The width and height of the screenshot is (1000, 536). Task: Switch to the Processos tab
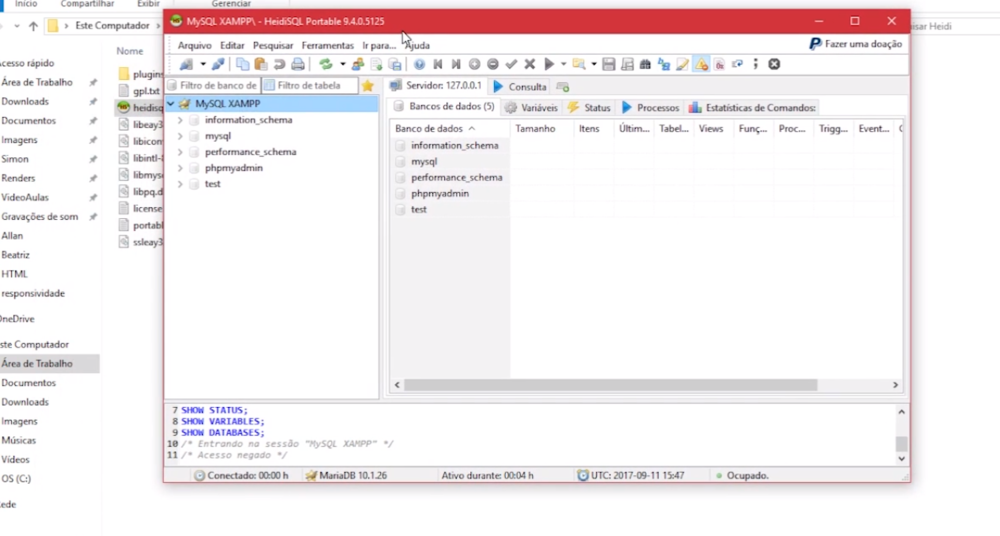tap(651, 108)
